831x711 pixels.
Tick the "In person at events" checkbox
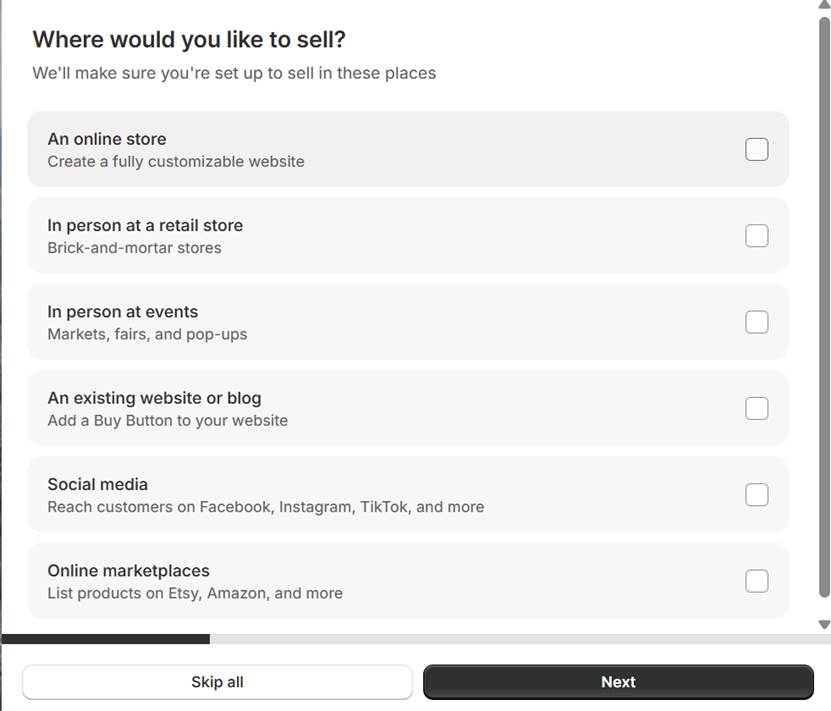757,321
